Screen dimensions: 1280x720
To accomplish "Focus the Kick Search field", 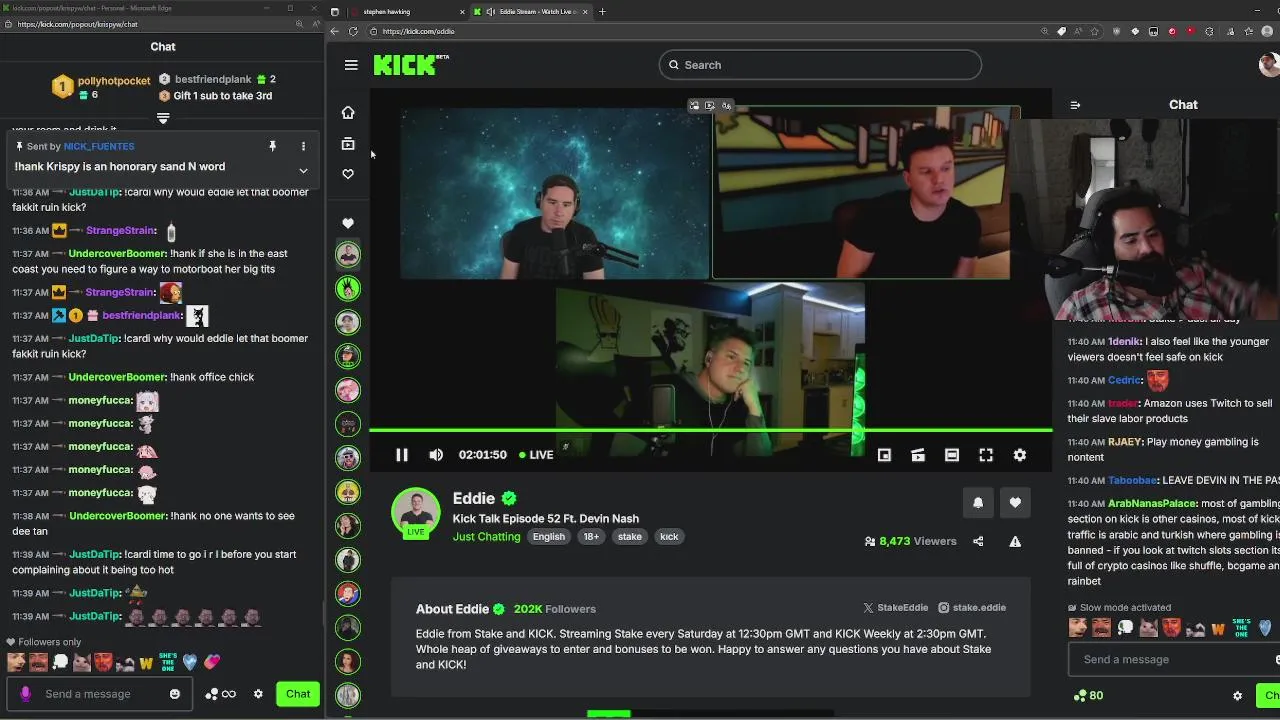I will (x=820, y=65).
